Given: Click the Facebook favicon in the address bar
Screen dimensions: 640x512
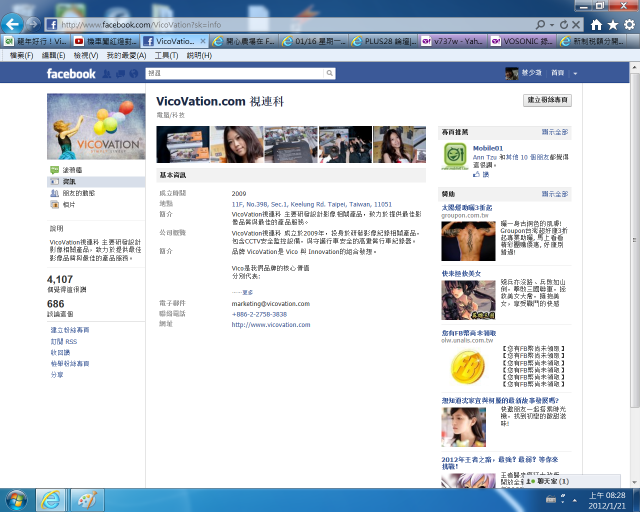Looking at the screenshot, I should click(x=51, y=24).
